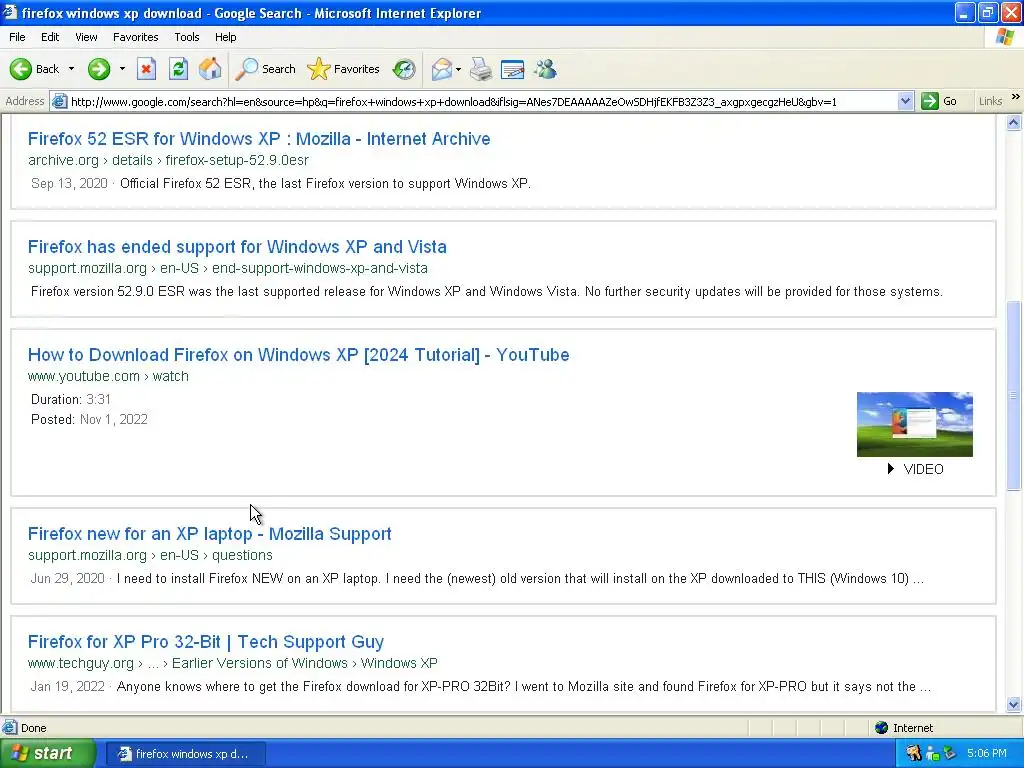Click the Mail envelope icon
Image resolution: width=1024 pixels, height=768 pixels.
pyautogui.click(x=442, y=69)
